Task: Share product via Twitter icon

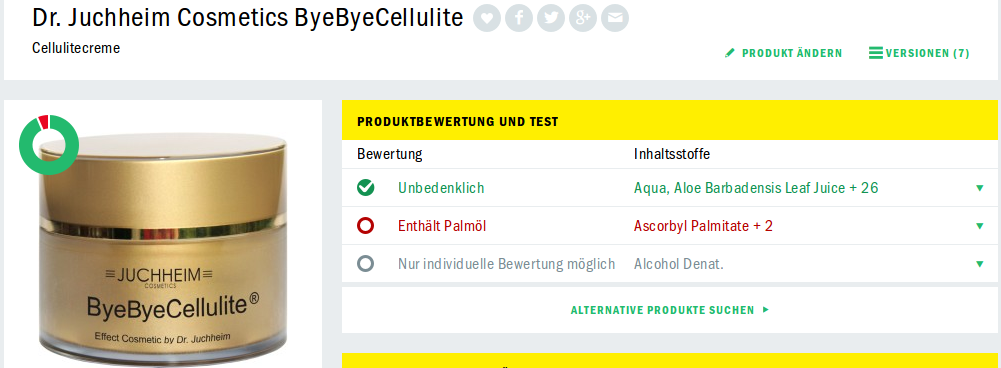Action: (x=551, y=18)
